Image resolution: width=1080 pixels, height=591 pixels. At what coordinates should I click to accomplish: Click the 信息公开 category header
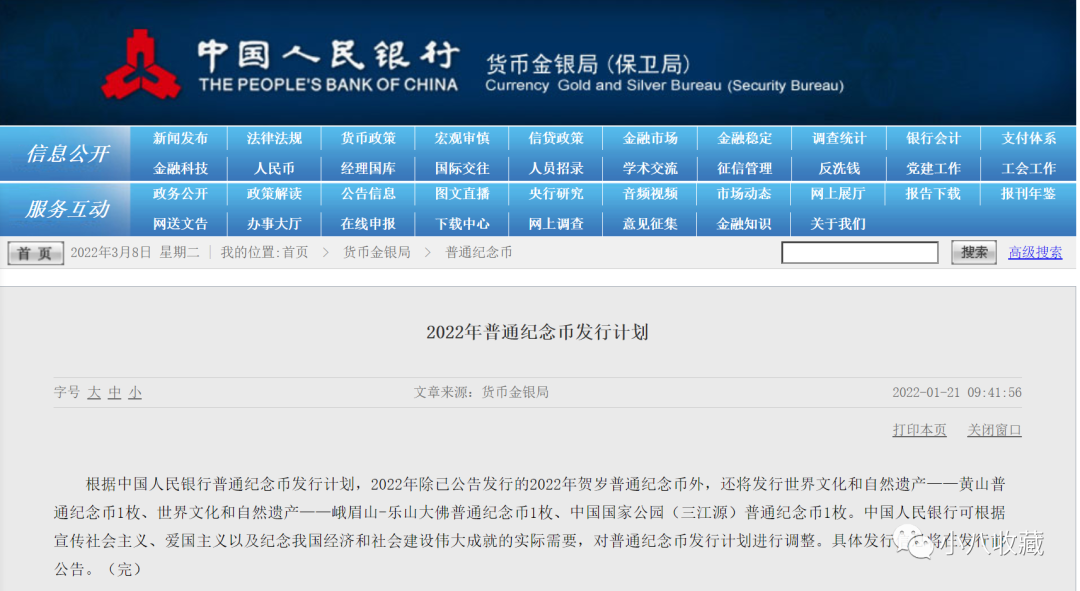(68, 153)
